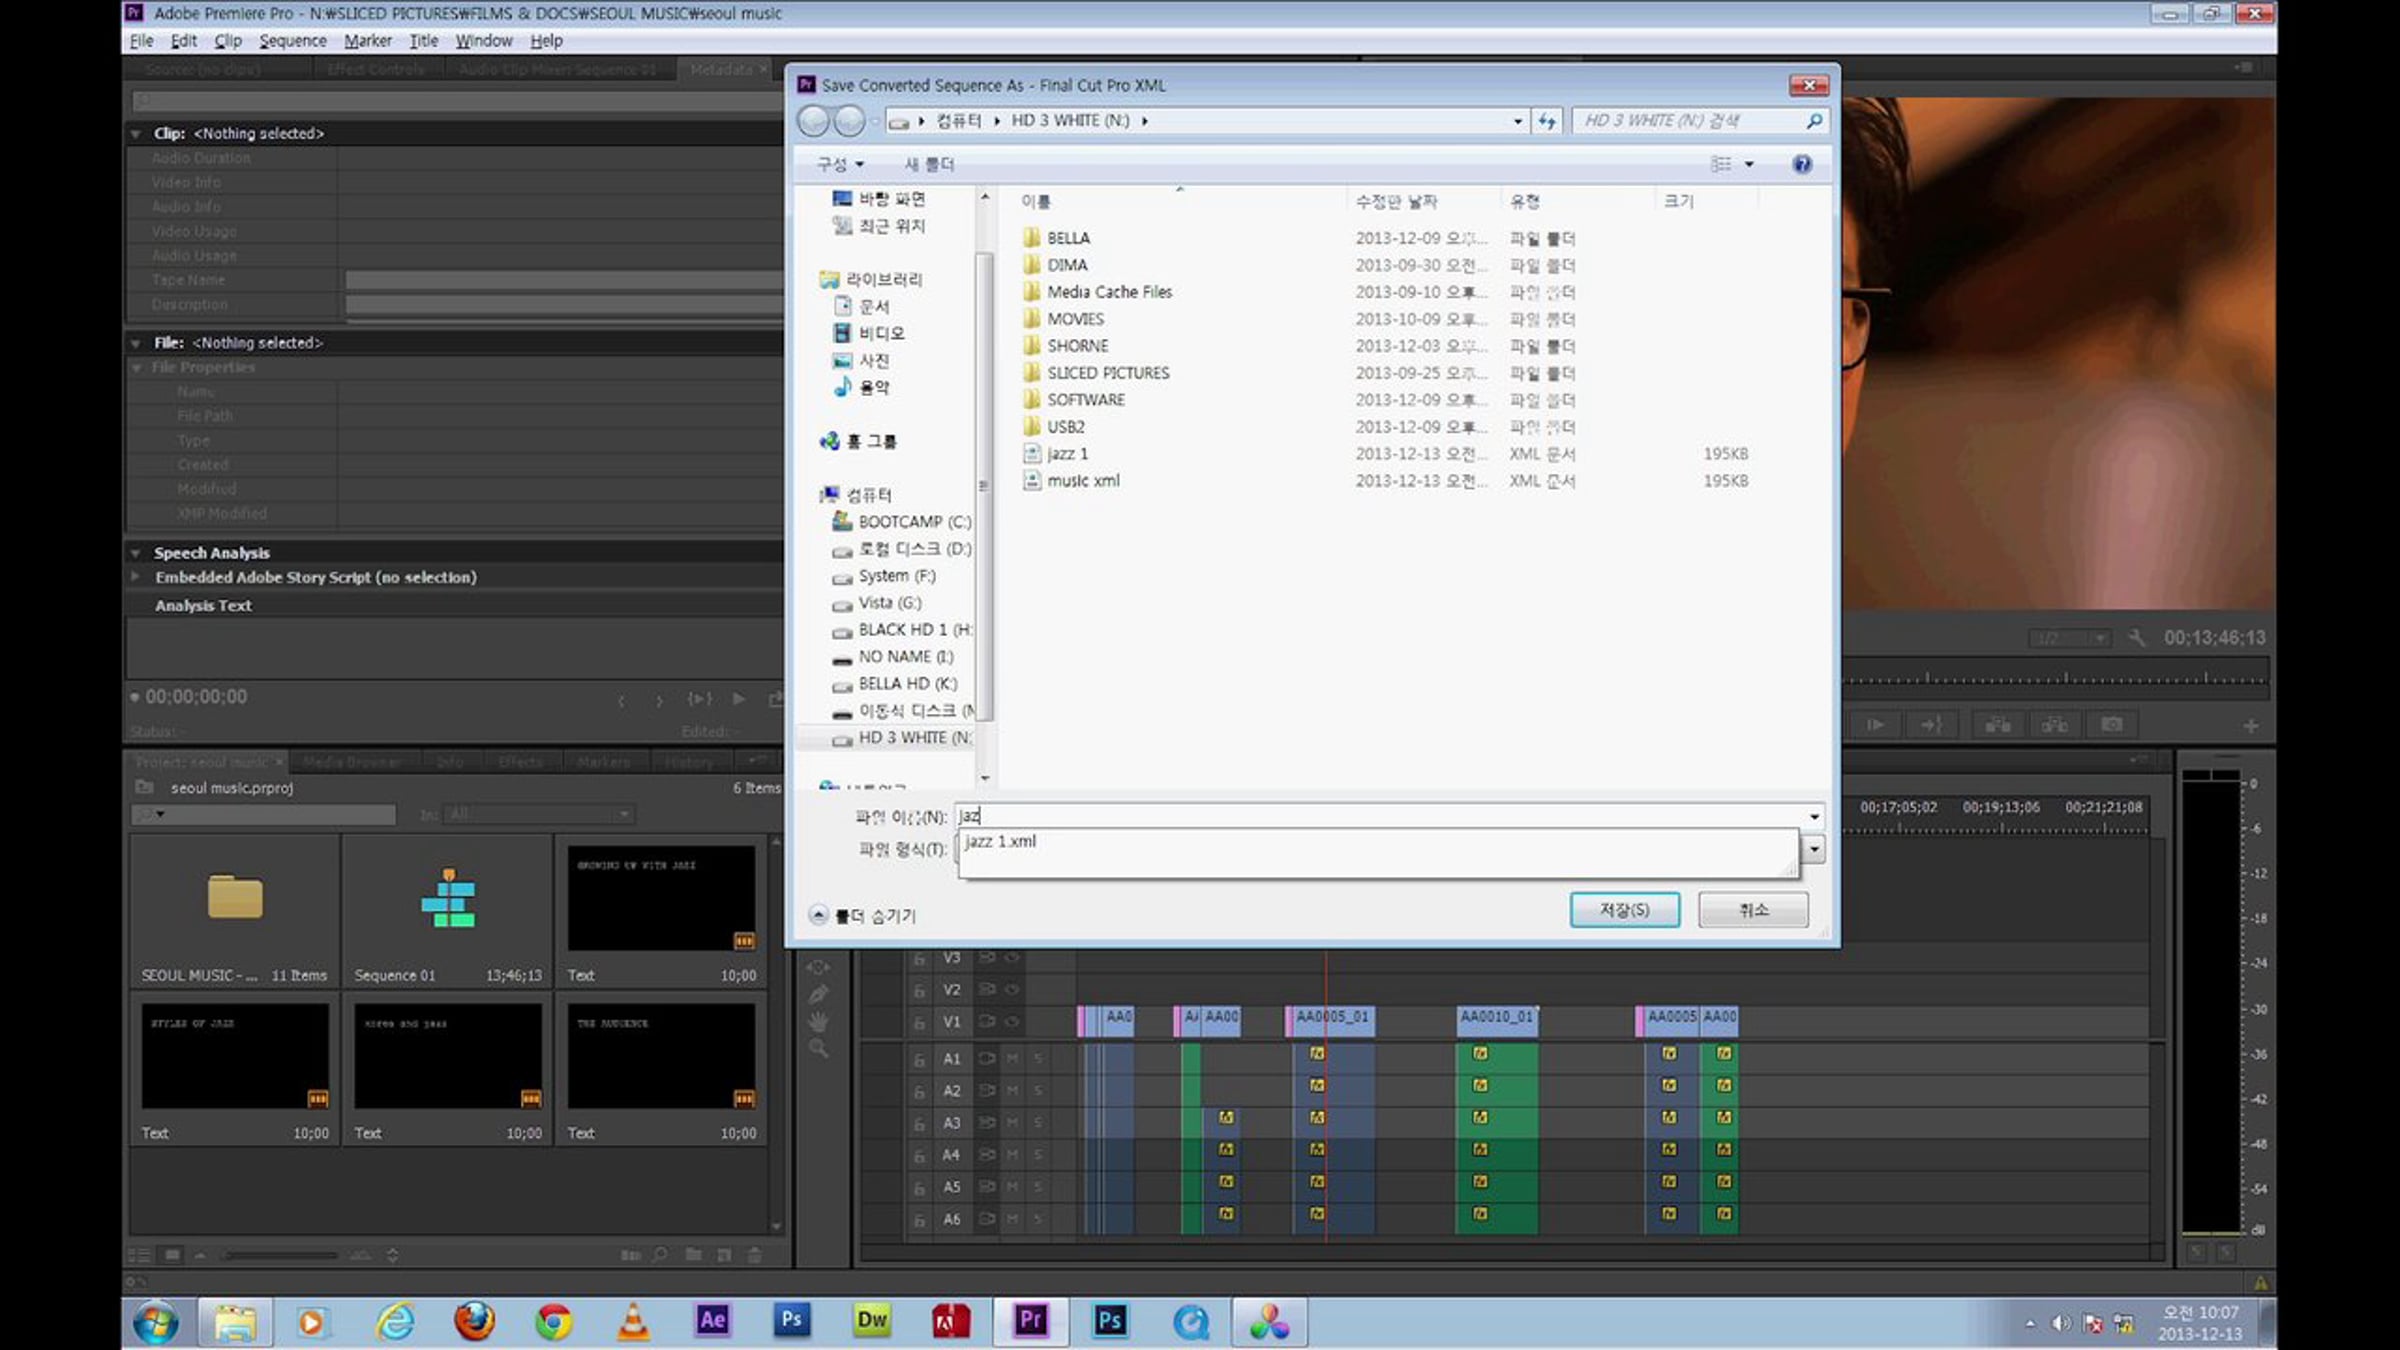The height and width of the screenshot is (1350, 2400).
Task: Open the 구성 organize dropdown
Action: pyautogui.click(x=840, y=164)
